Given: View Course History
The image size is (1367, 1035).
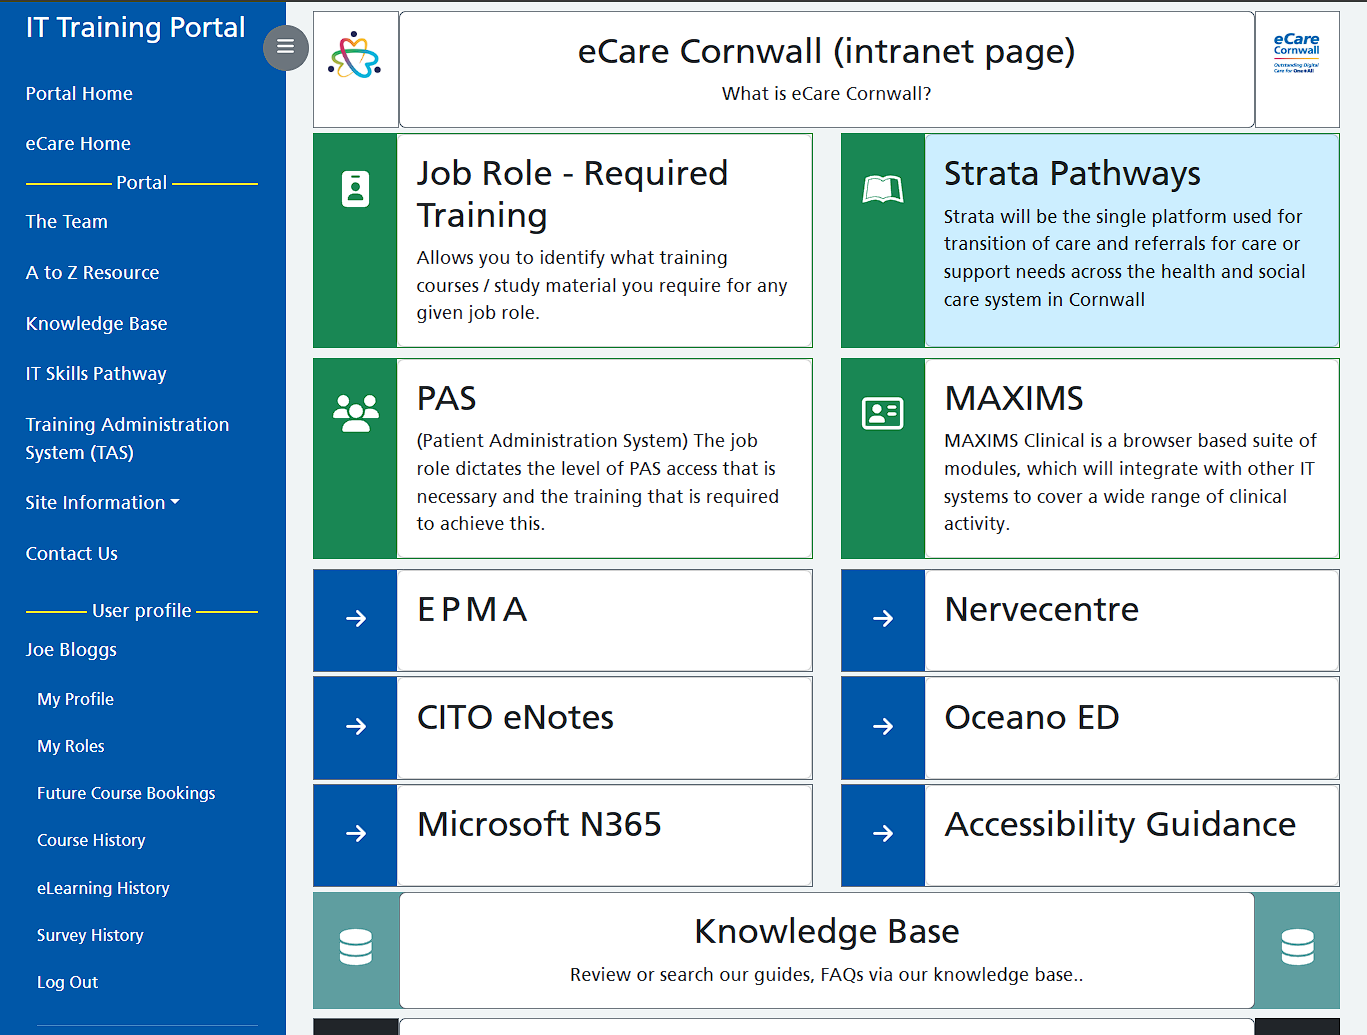Looking at the screenshot, I should coord(91,841).
